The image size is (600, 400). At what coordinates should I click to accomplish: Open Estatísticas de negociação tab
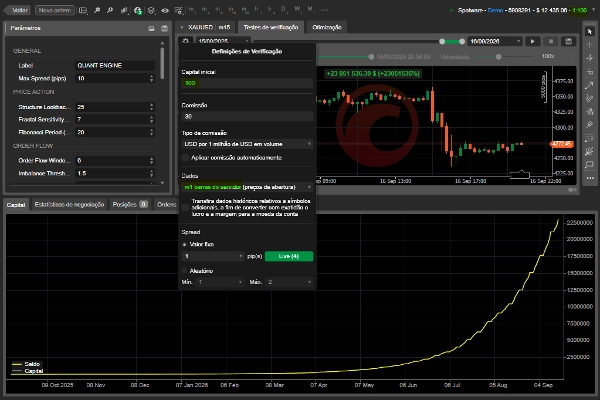(x=69, y=205)
